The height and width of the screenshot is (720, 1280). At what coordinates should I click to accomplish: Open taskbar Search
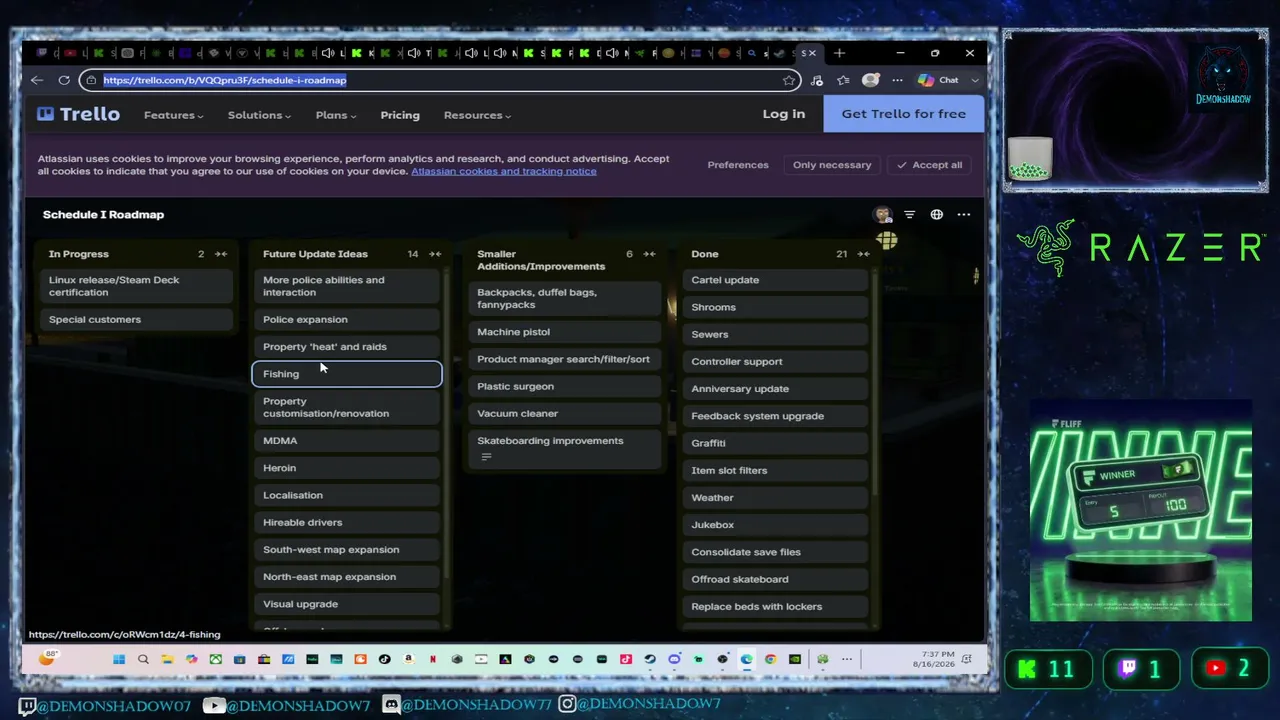pyautogui.click(x=143, y=659)
